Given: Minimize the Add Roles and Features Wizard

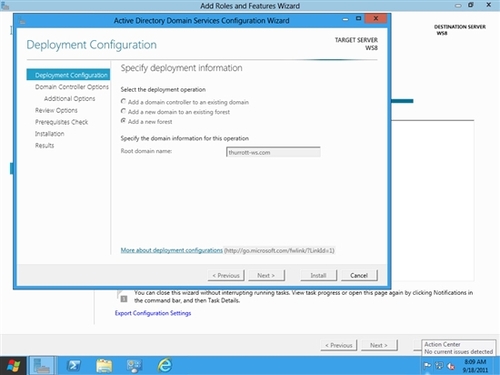Looking at the screenshot, I should pos(458,5).
